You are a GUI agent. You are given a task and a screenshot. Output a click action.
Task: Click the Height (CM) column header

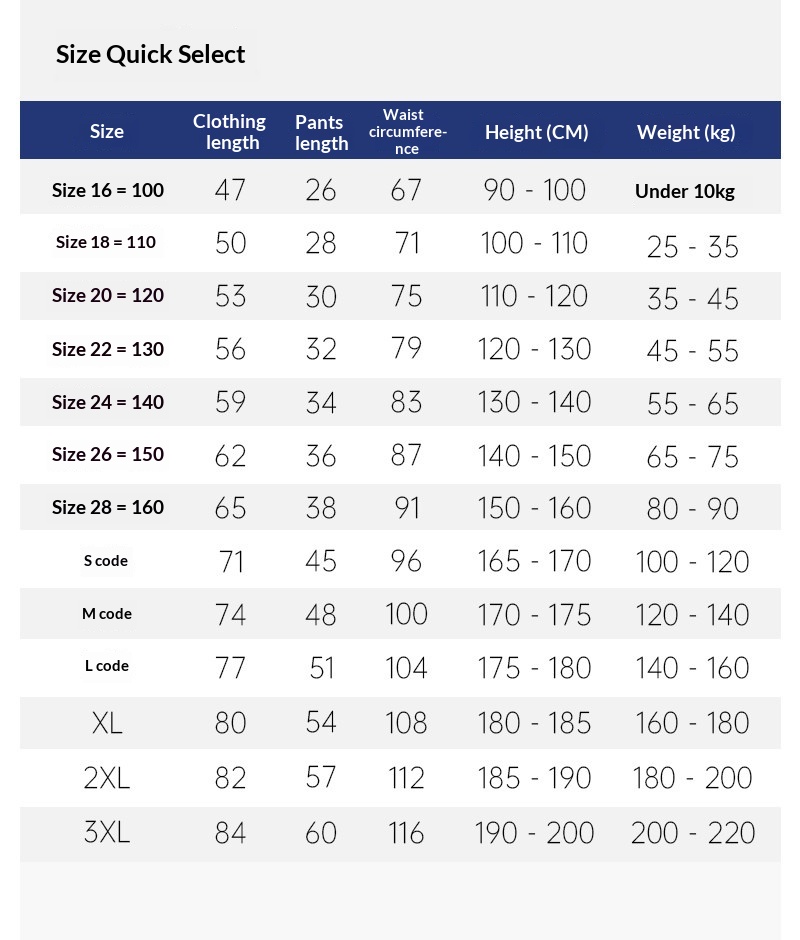[x=536, y=132]
